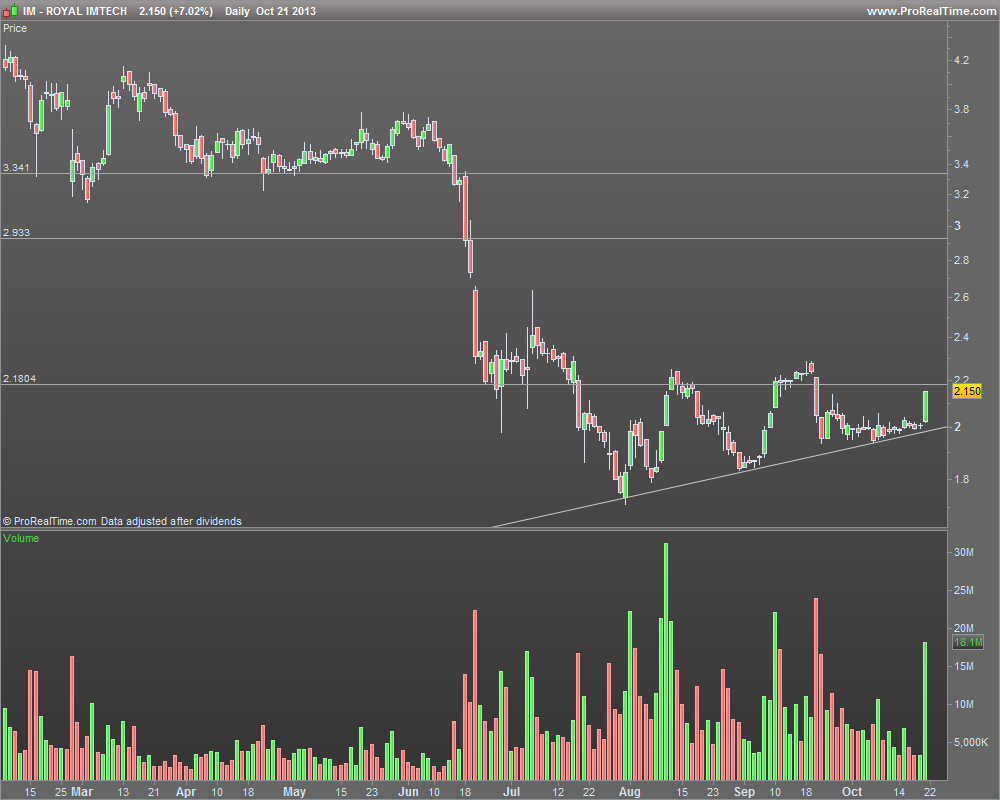Click the Aug month label on time axis

click(x=629, y=792)
